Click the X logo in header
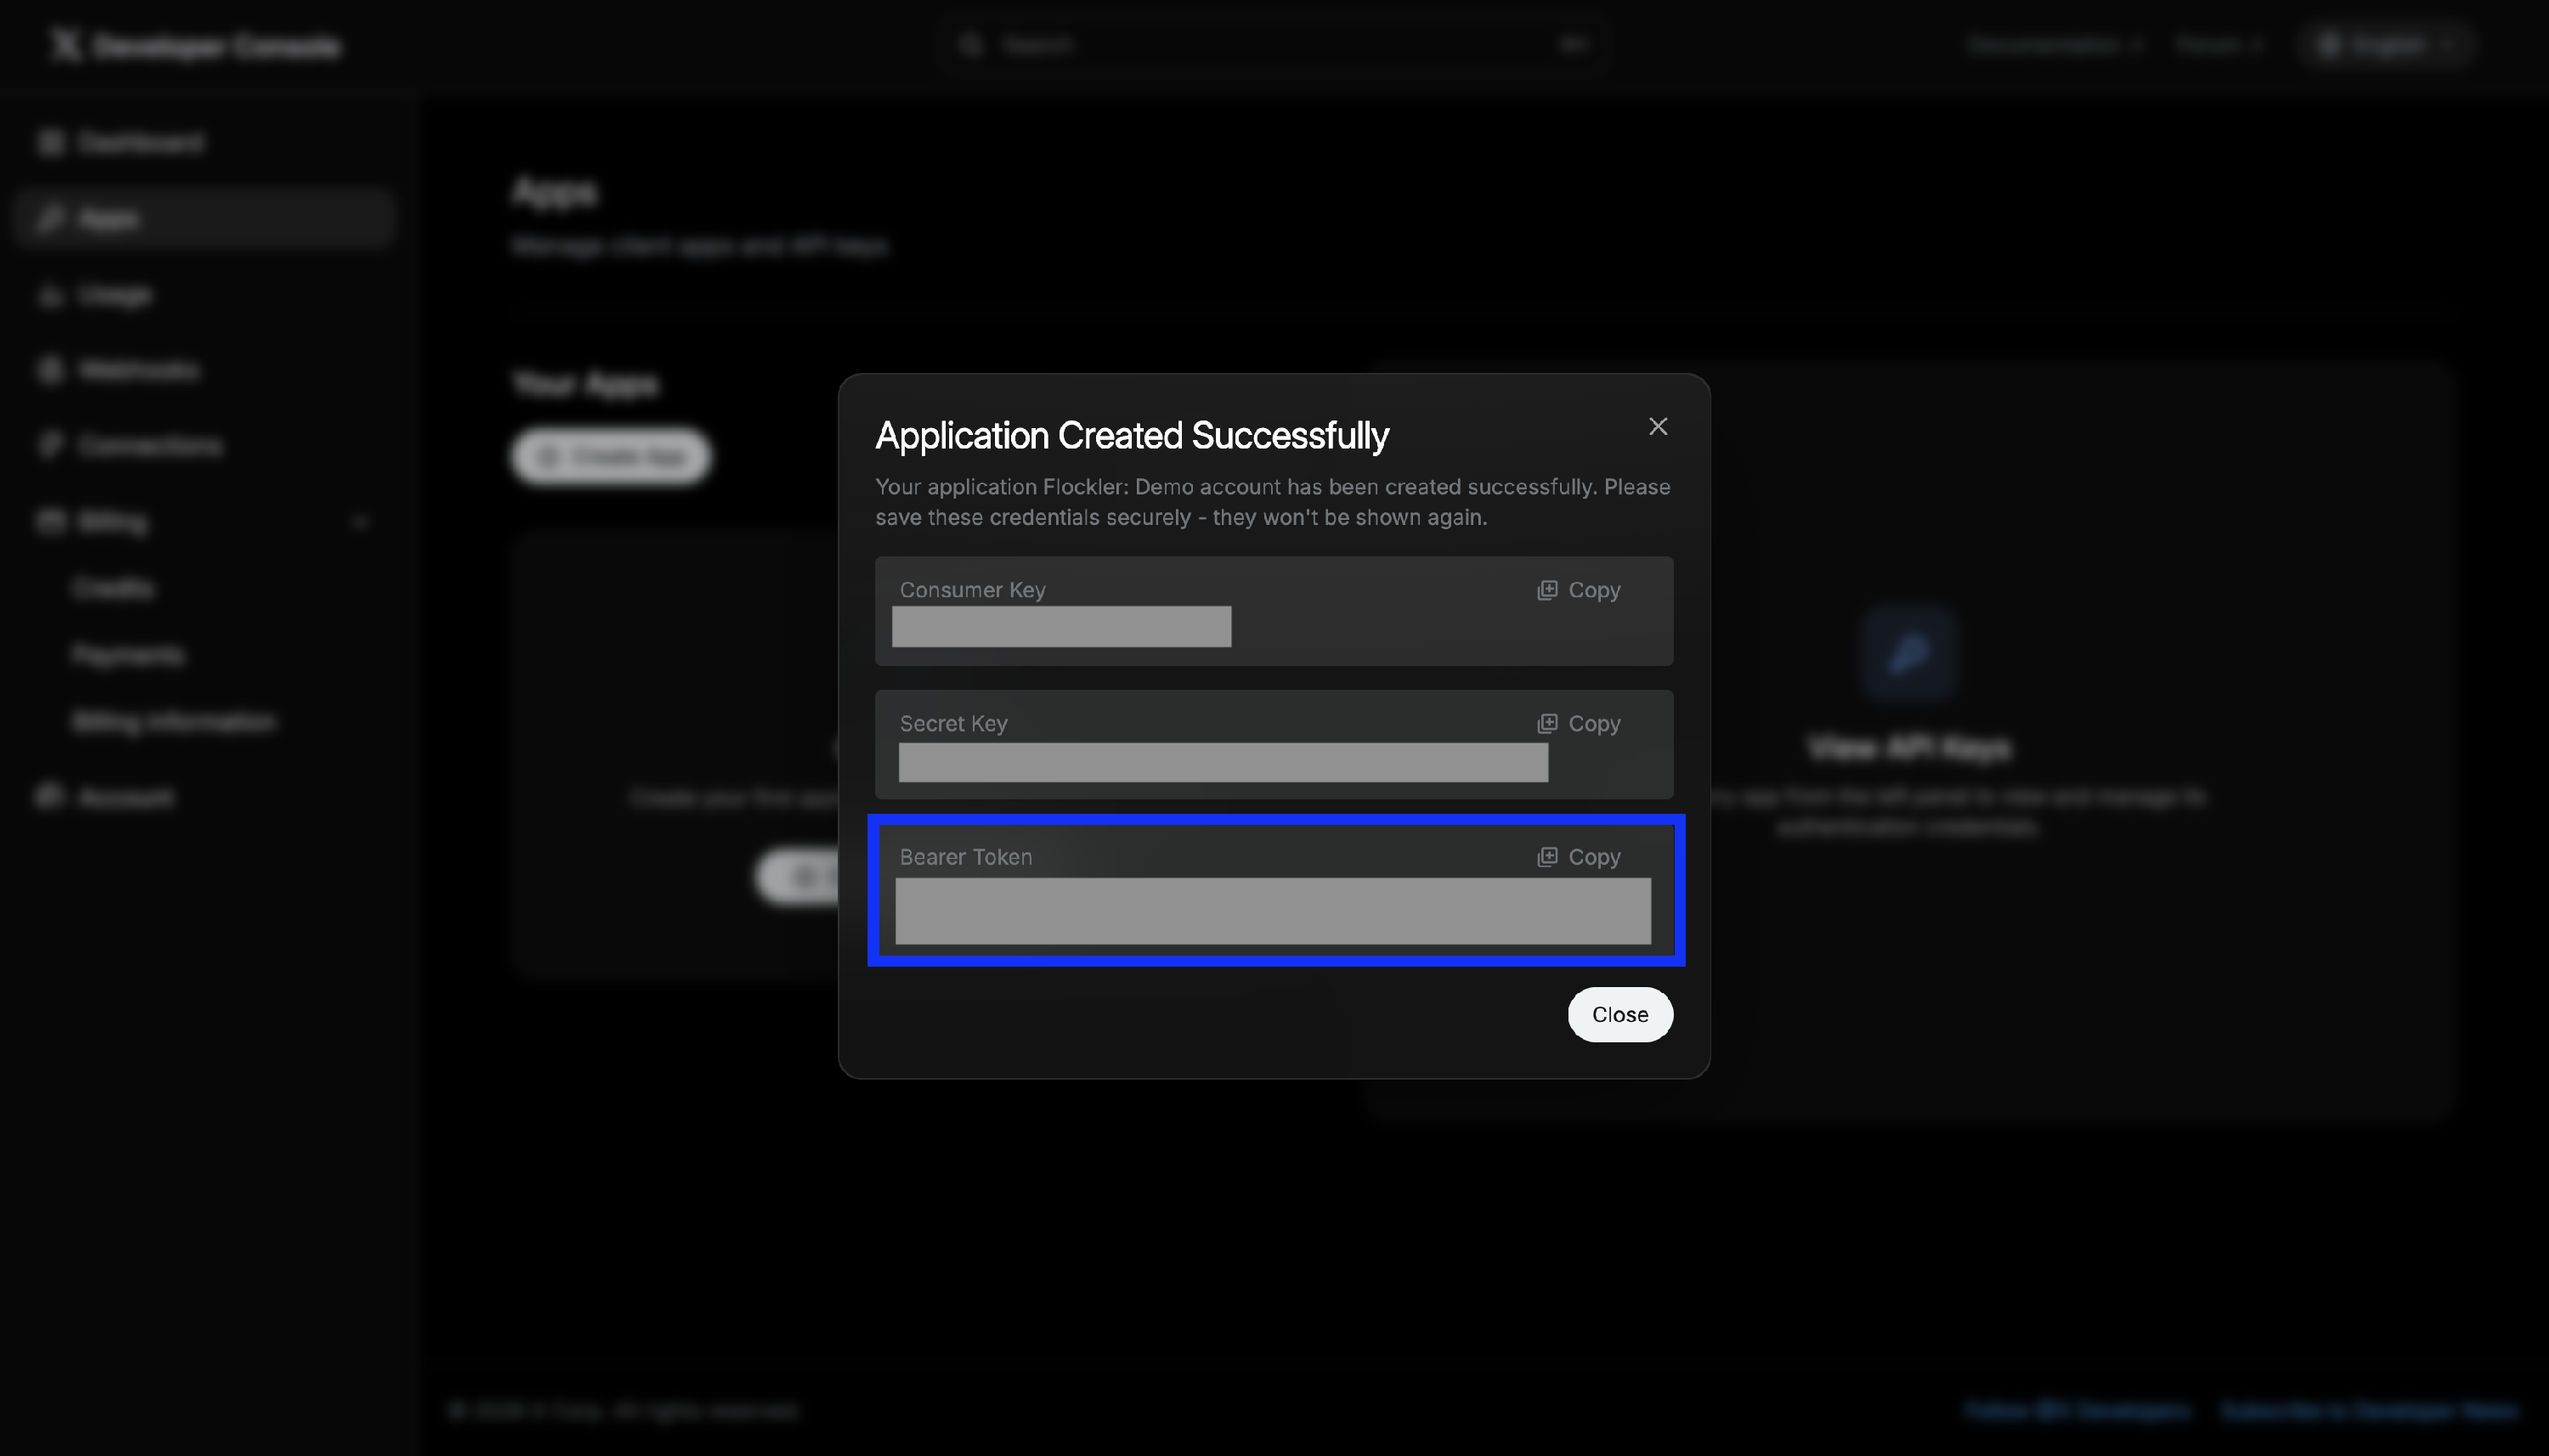 click(65, 45)
